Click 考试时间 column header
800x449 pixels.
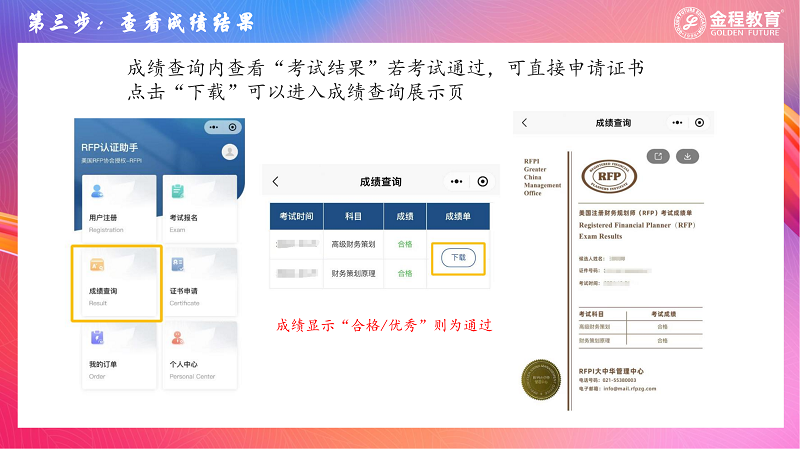pyautogui.click(x=296, y=216)
